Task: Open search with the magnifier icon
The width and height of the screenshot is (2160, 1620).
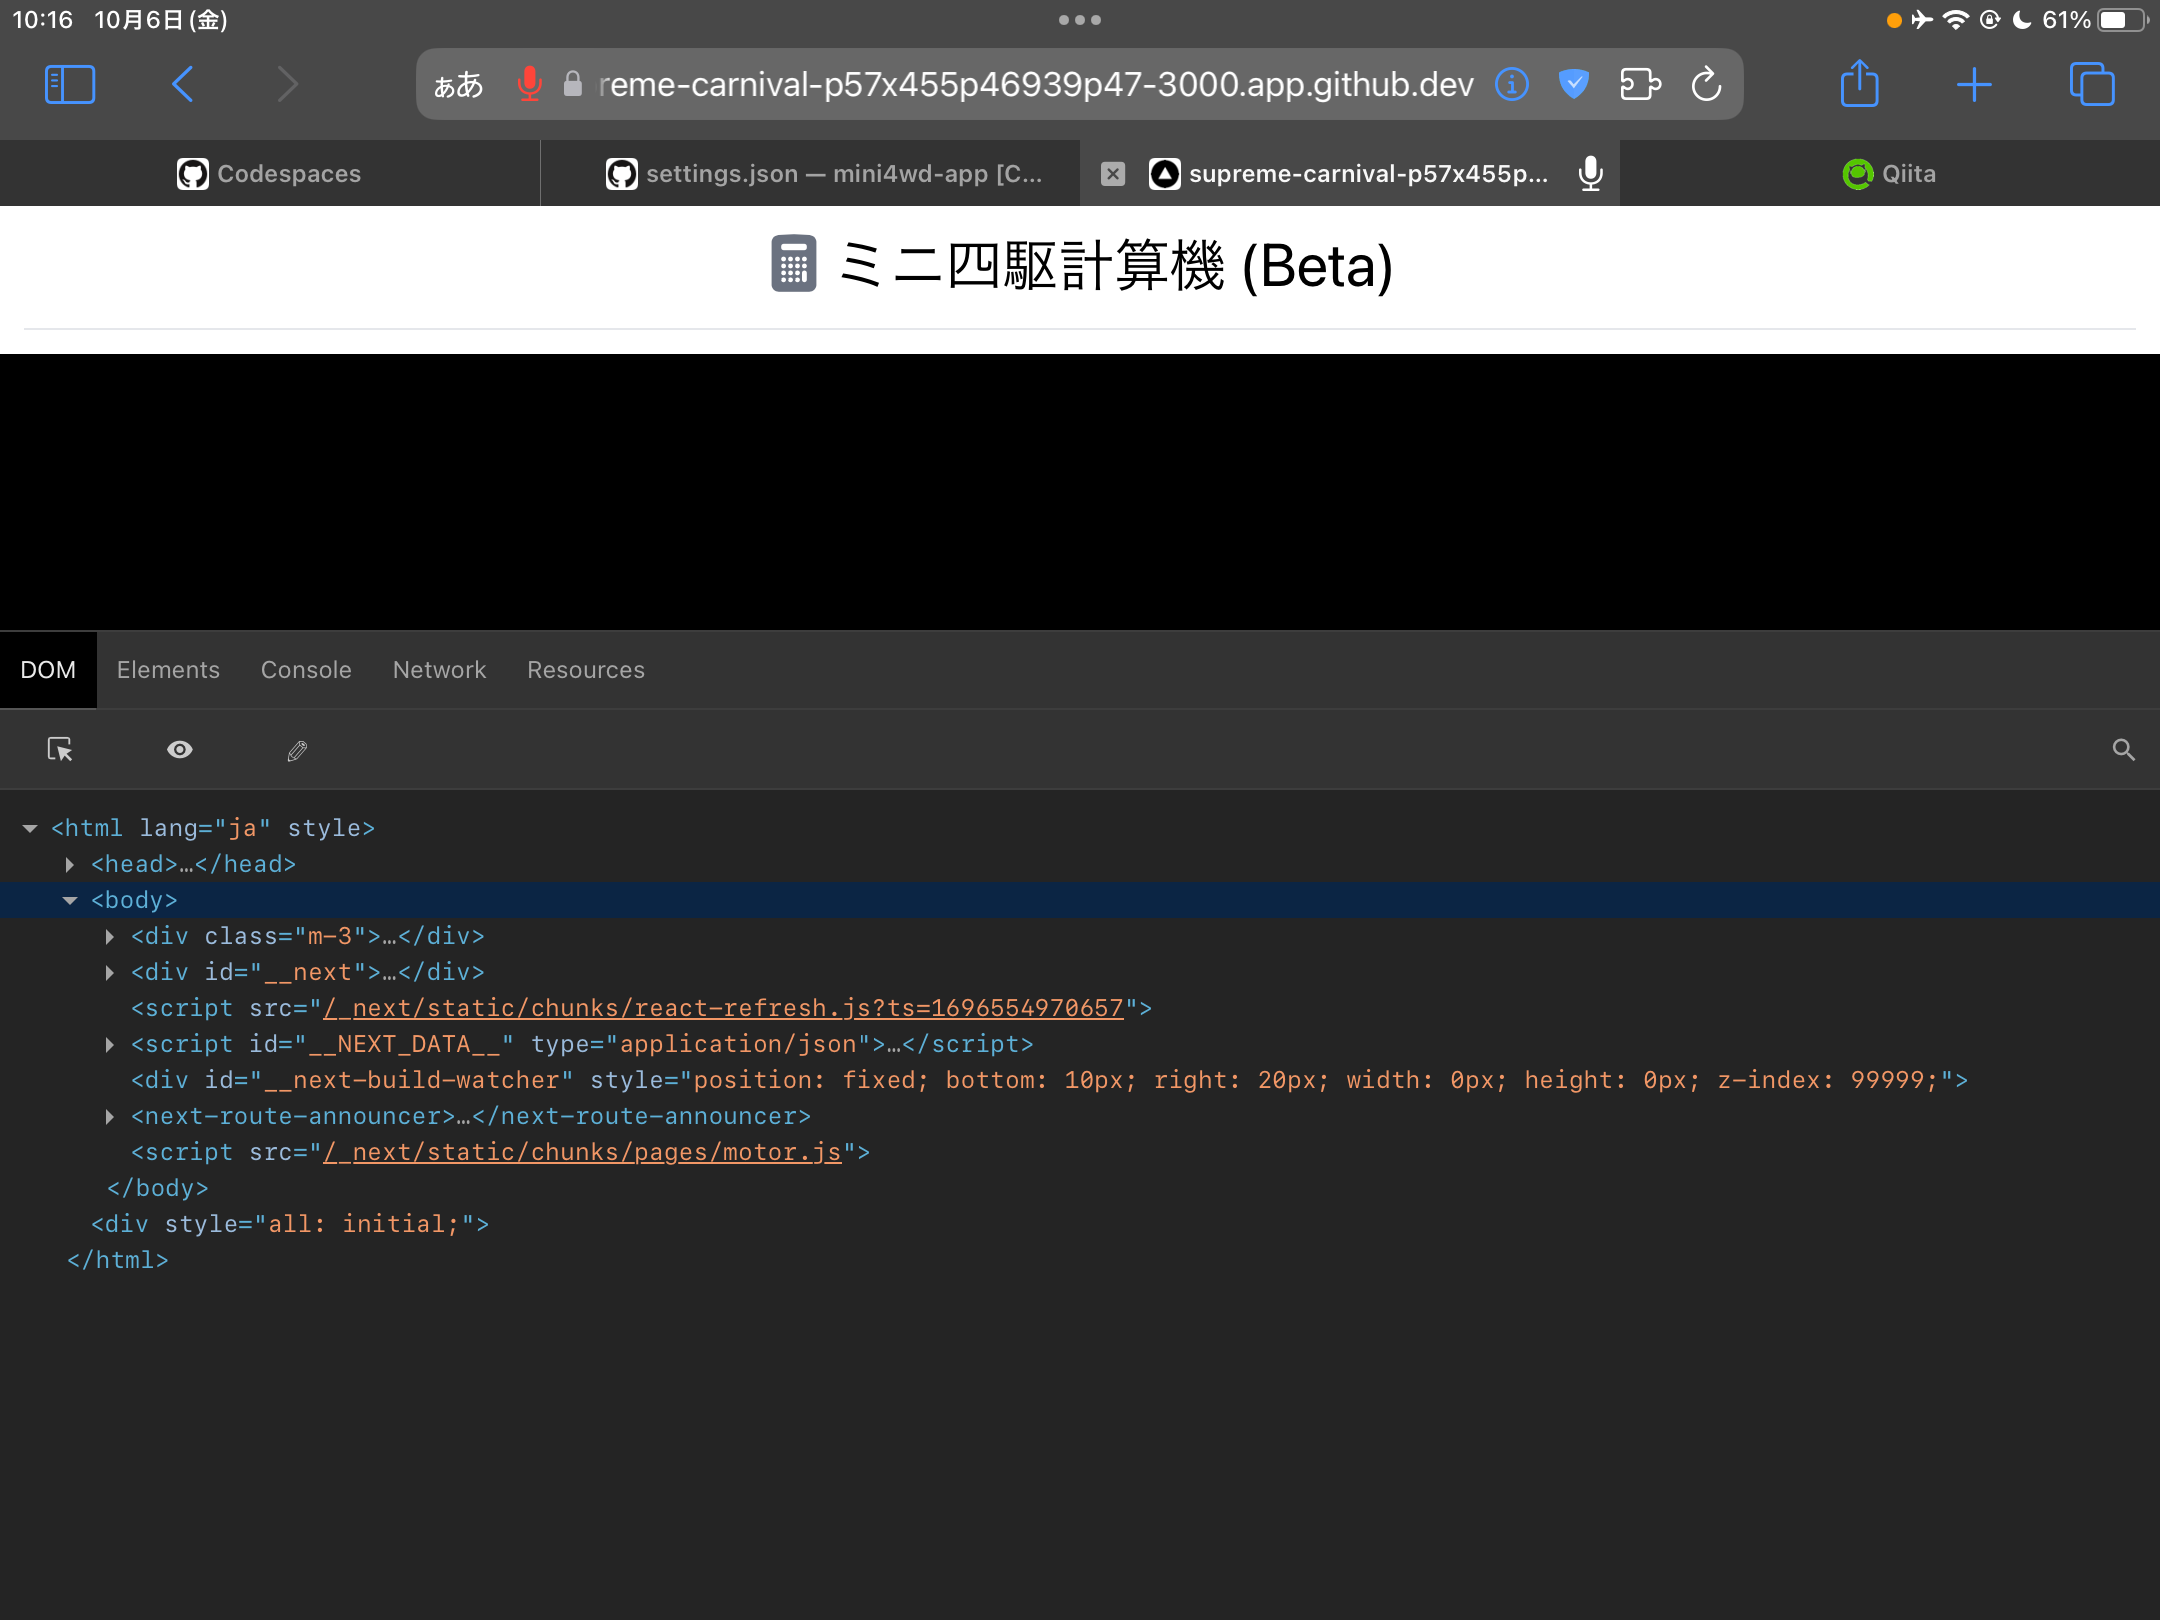Action: (x=2123, y=750)
